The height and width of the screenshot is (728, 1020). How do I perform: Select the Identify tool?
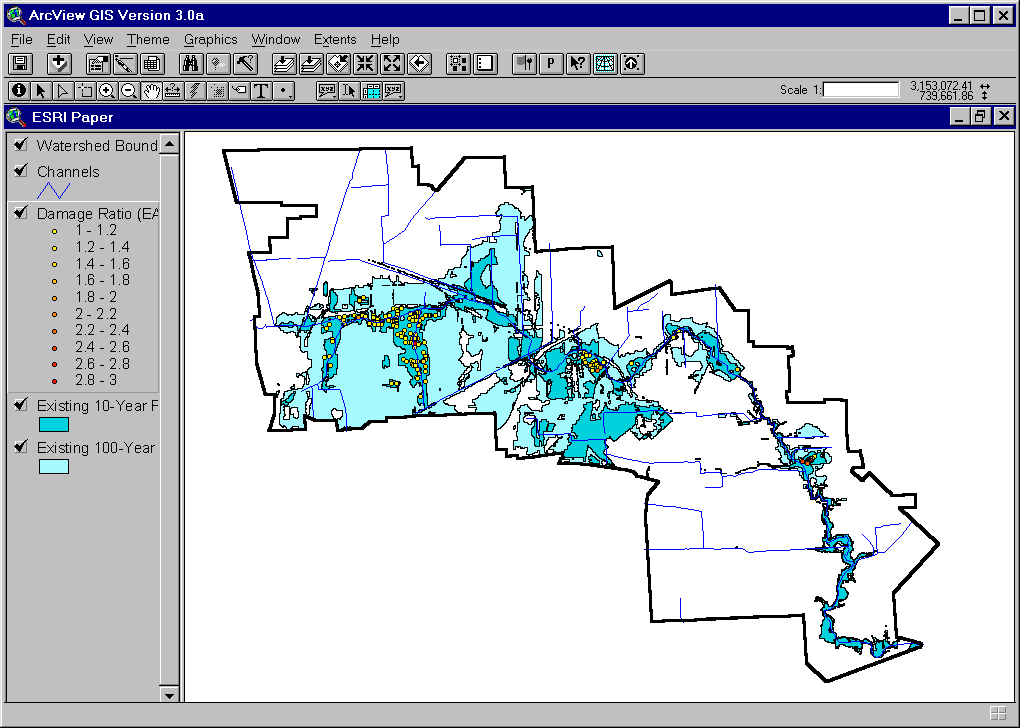[18, 90]
